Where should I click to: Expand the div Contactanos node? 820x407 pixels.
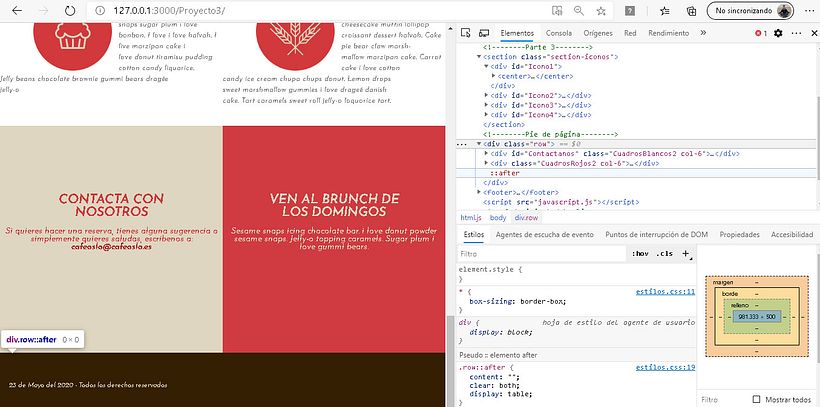[x=486, y=153]
